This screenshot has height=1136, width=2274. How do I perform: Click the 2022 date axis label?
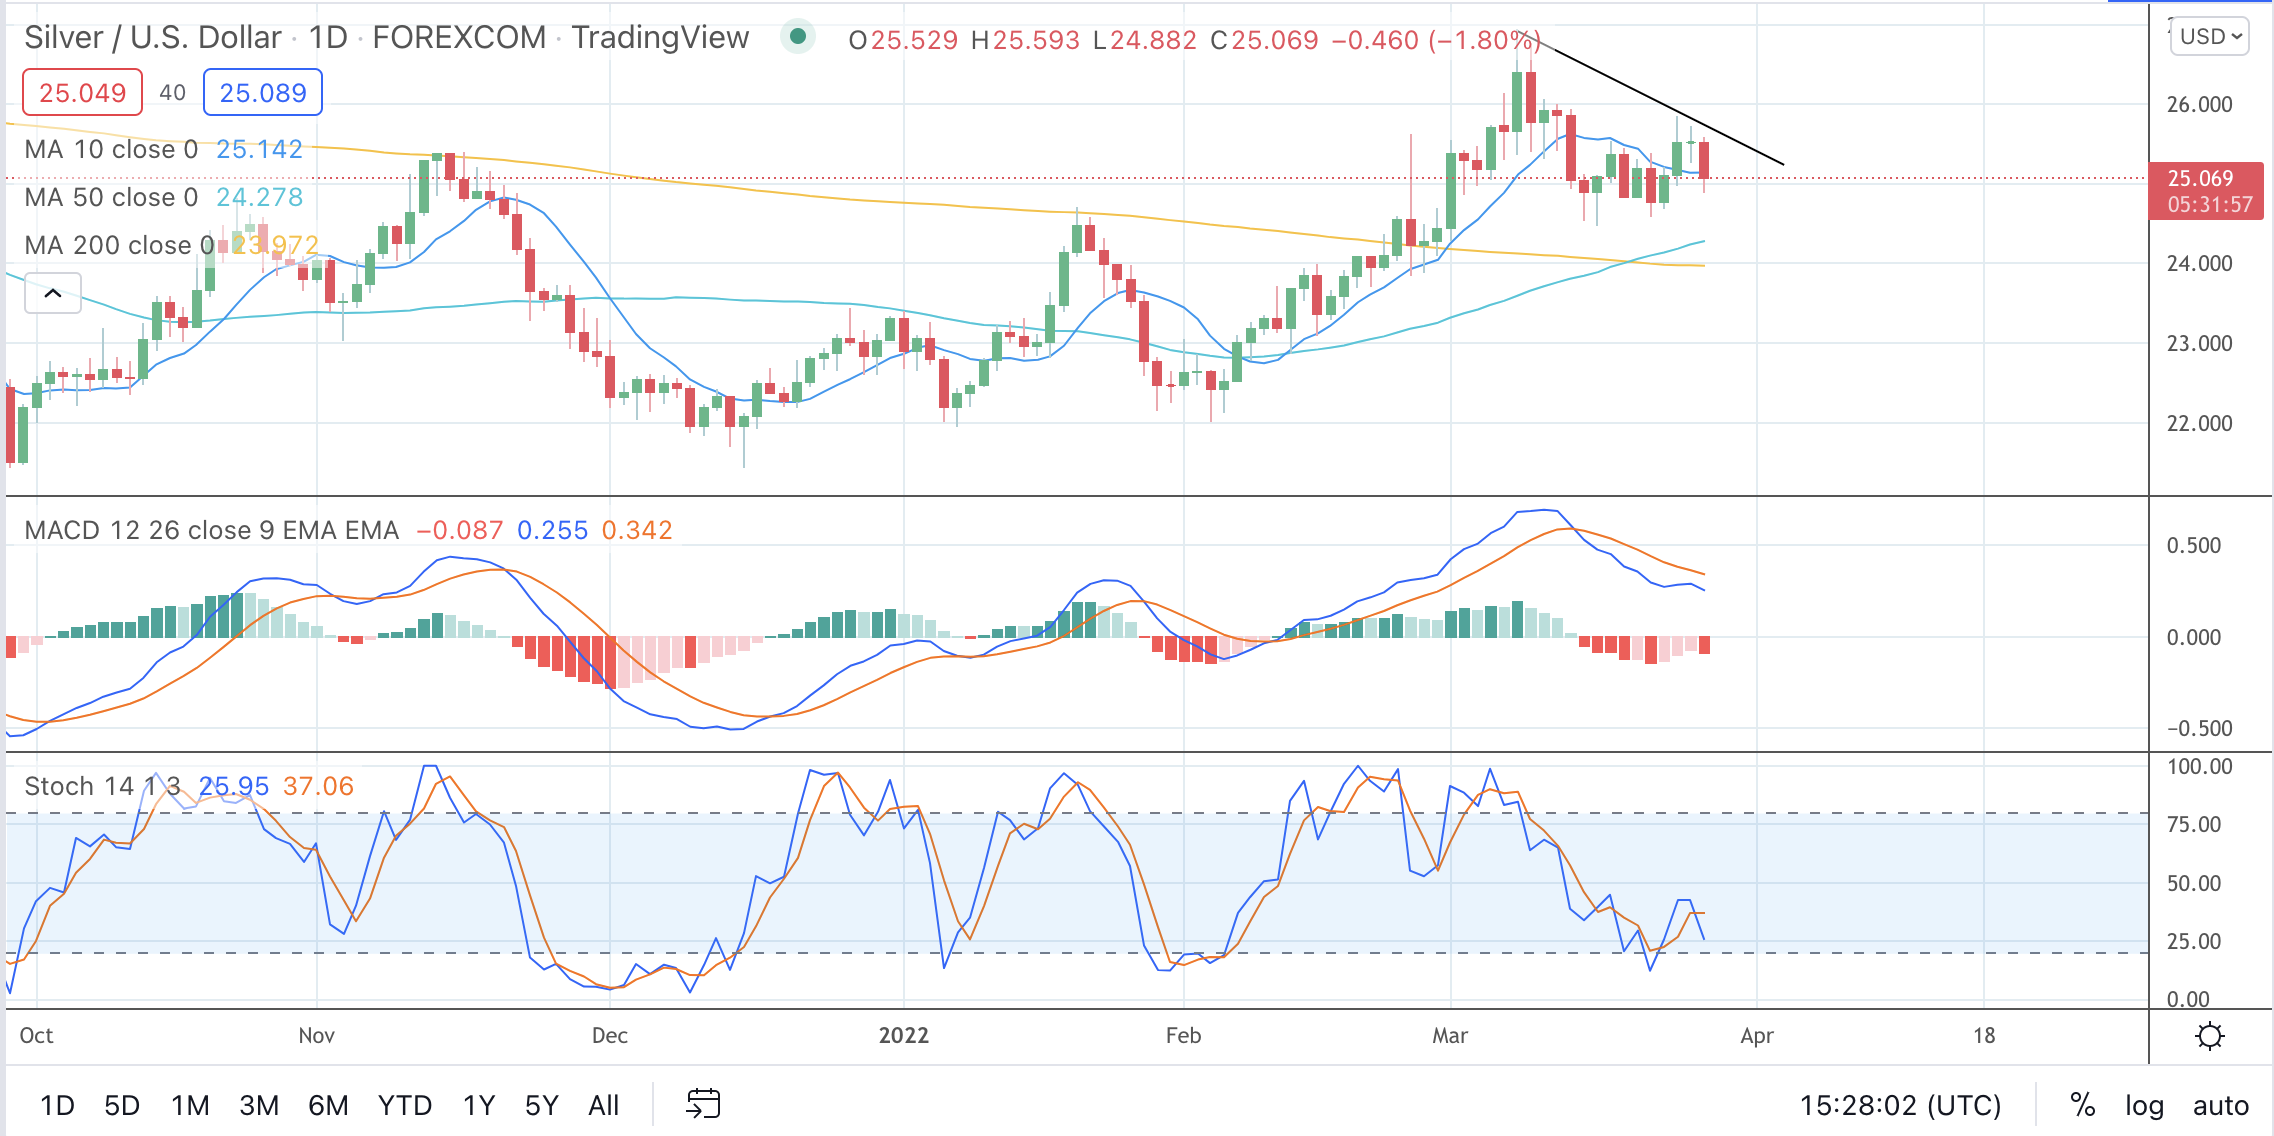pos(904,1036)
